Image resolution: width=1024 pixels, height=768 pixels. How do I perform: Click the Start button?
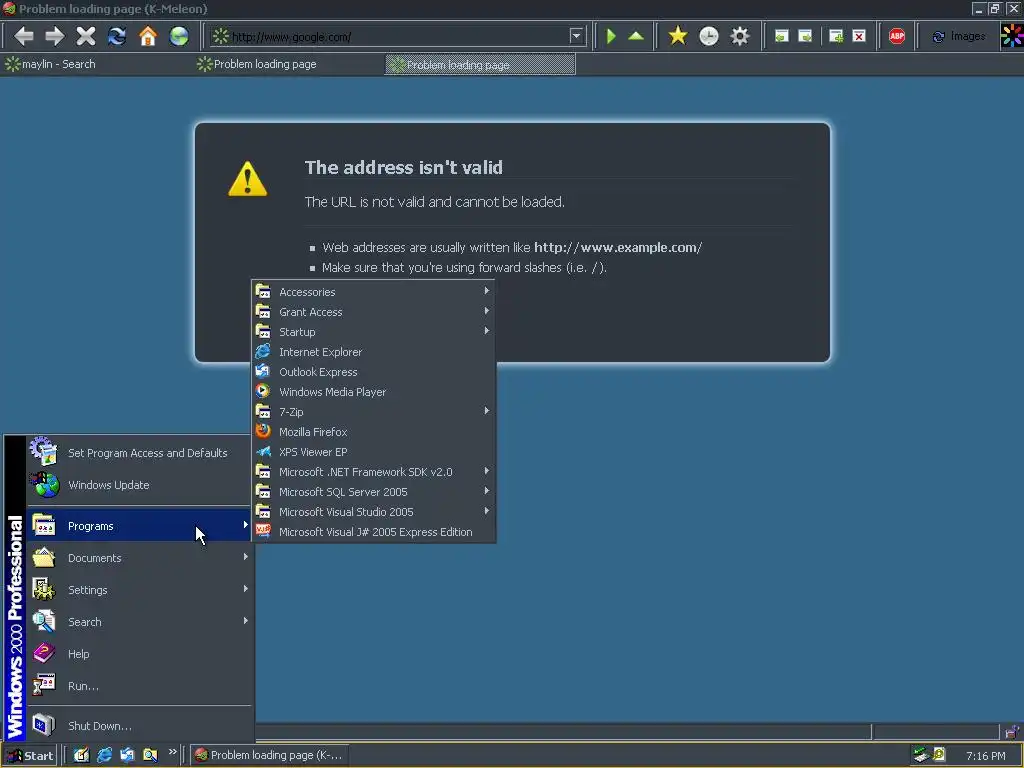[x=30, y=756]
